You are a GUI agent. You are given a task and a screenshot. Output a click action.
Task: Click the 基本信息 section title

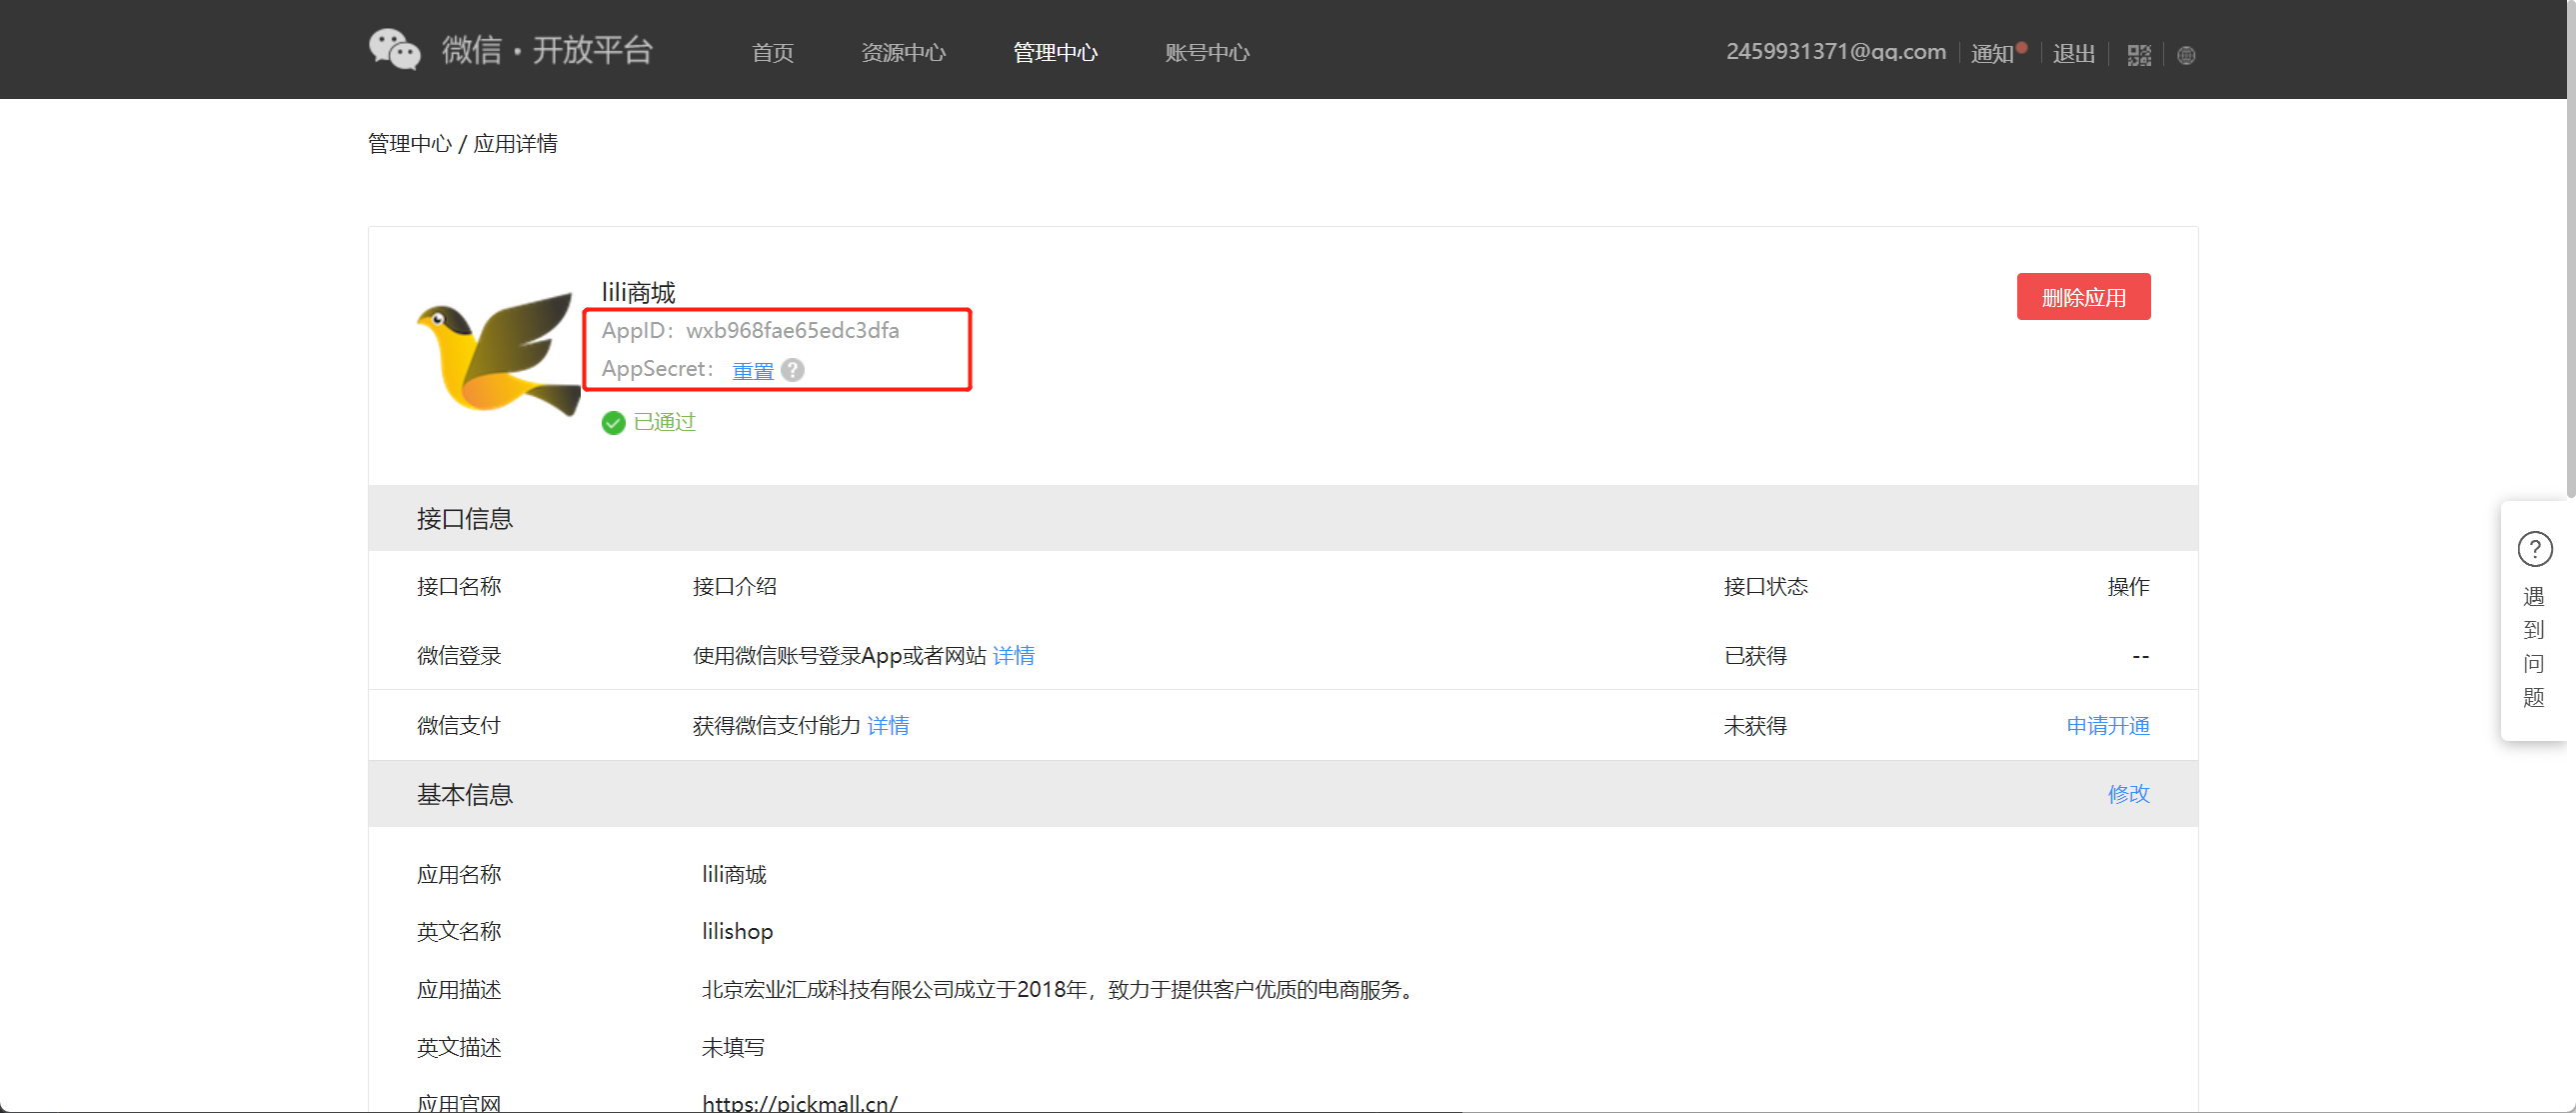(464, 795)
